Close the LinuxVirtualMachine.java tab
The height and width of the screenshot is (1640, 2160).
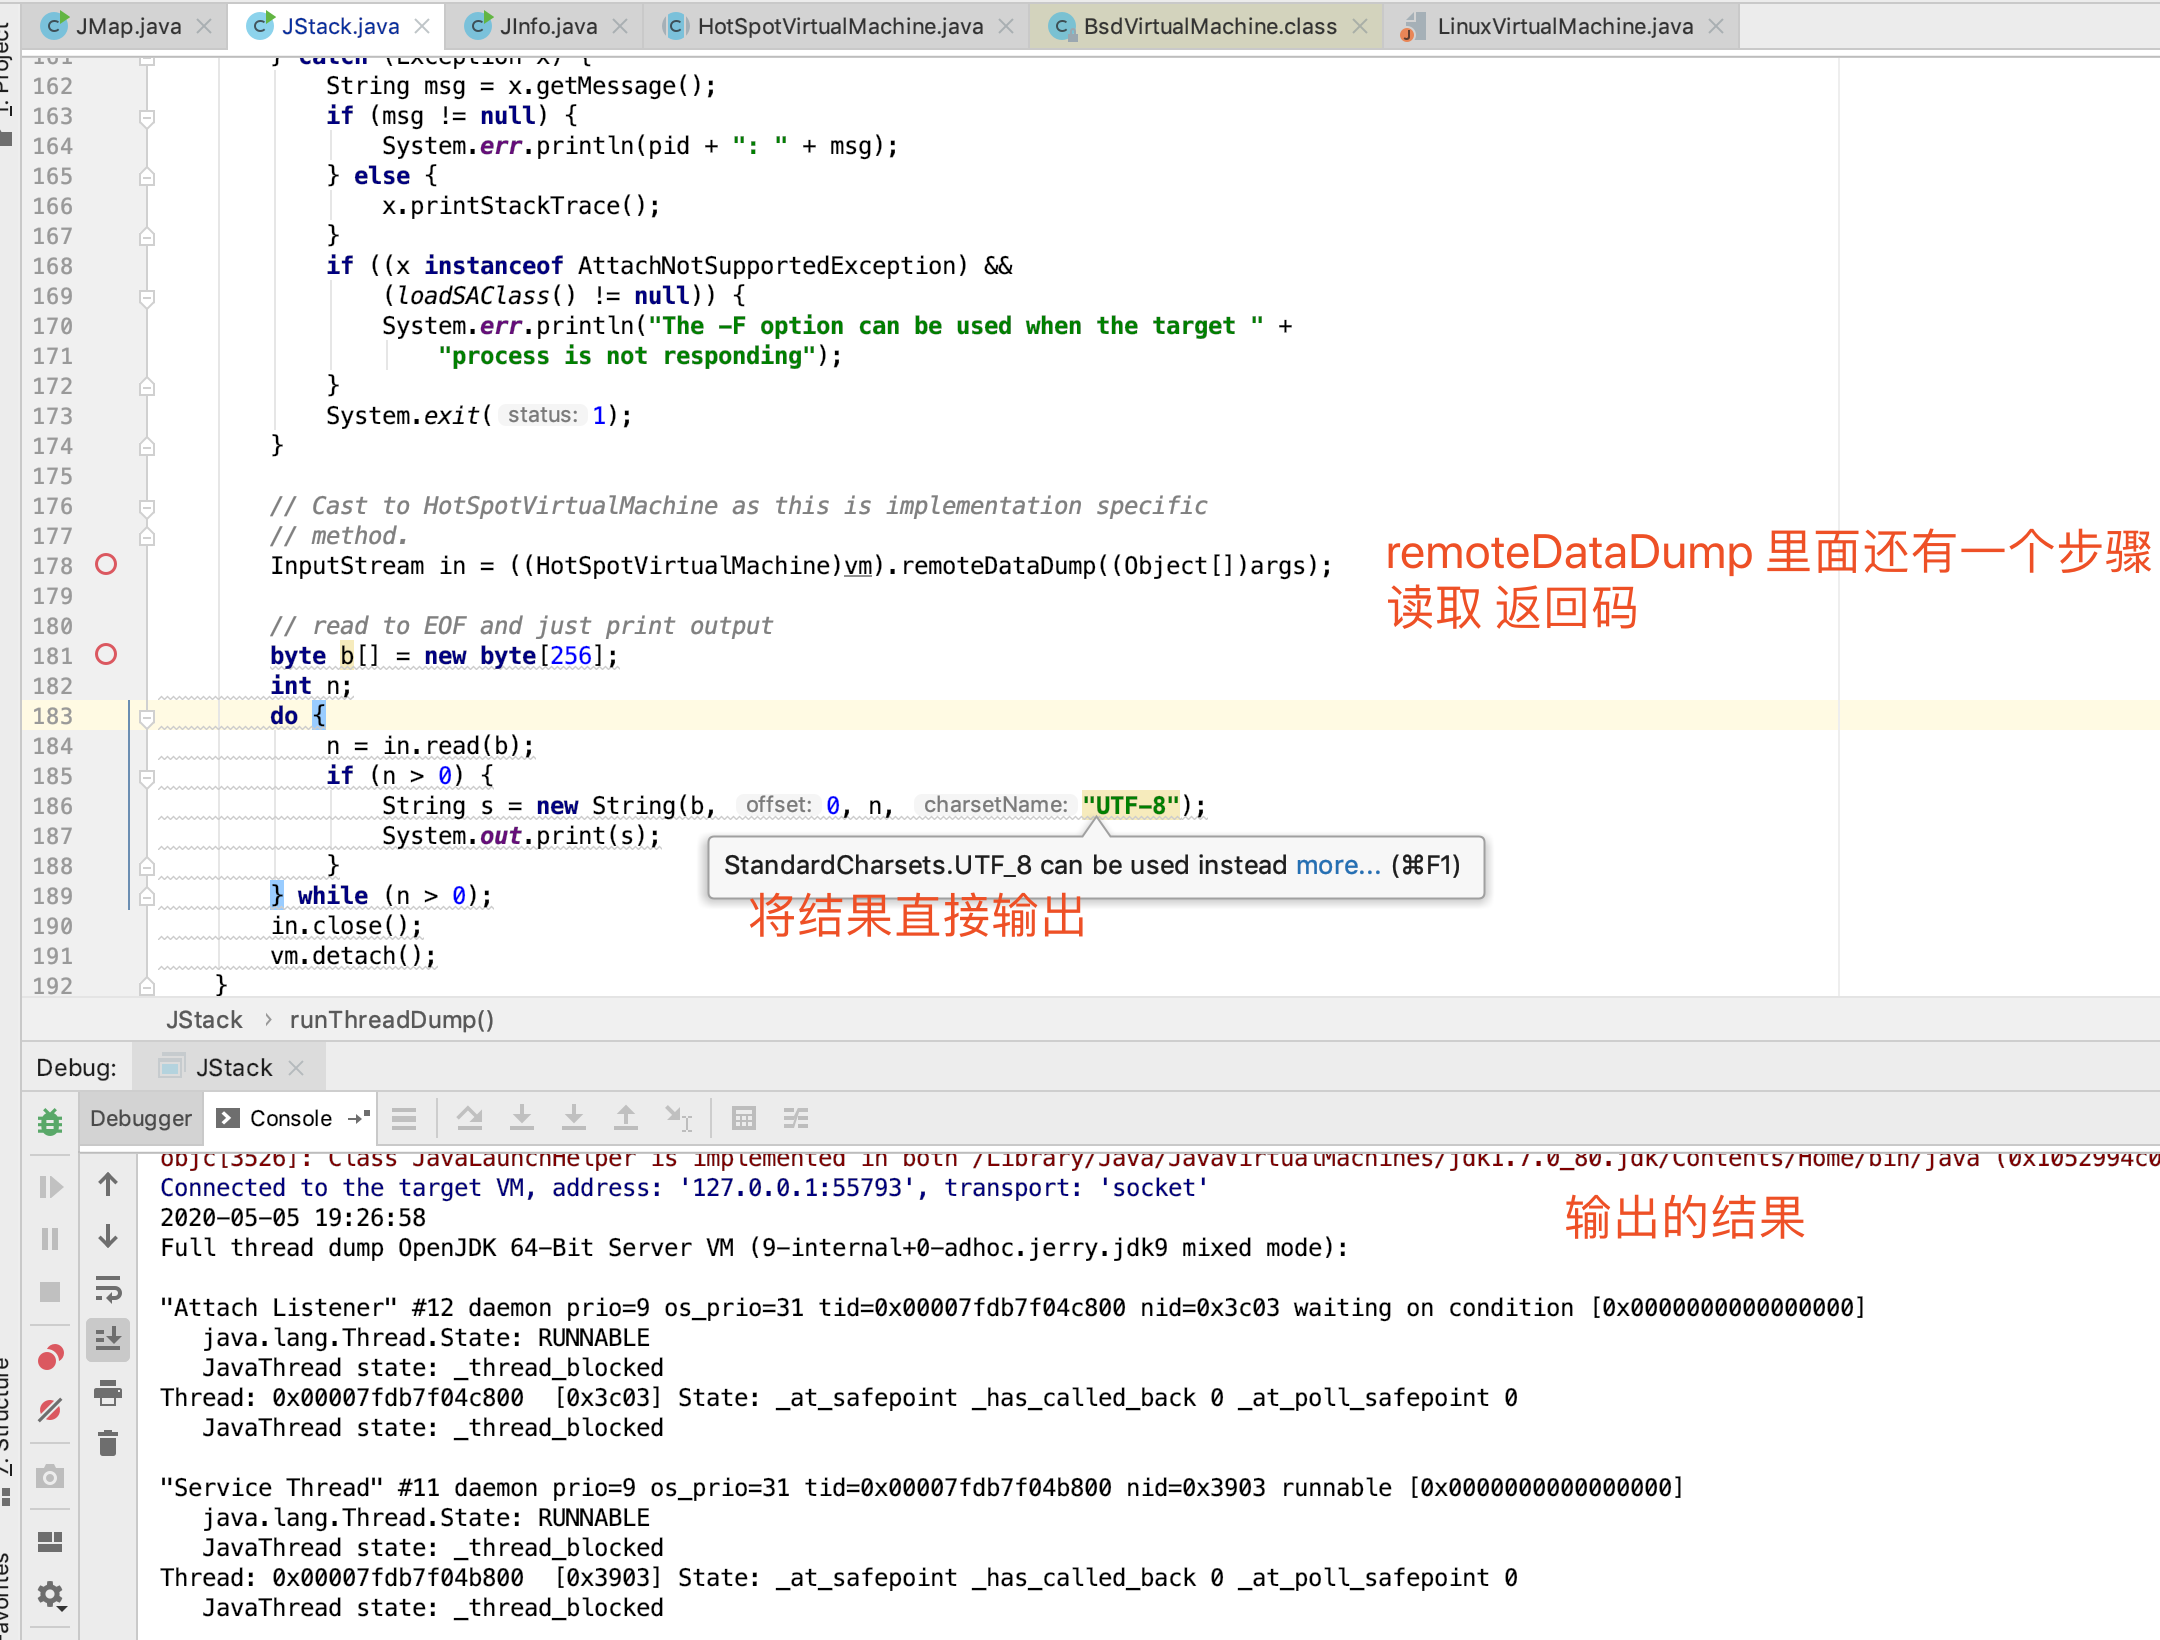click(1716, 26)
